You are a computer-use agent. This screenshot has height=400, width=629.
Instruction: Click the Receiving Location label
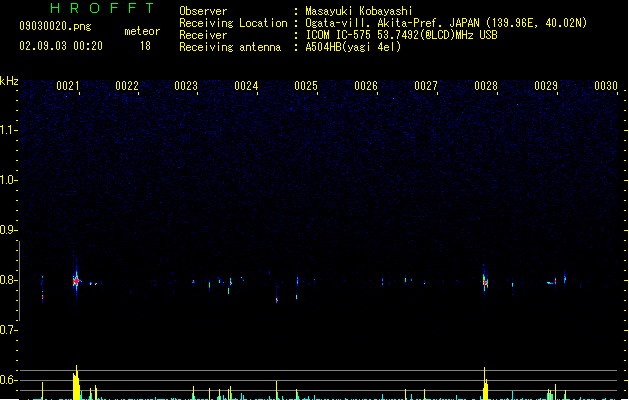(x=233, y=23)
